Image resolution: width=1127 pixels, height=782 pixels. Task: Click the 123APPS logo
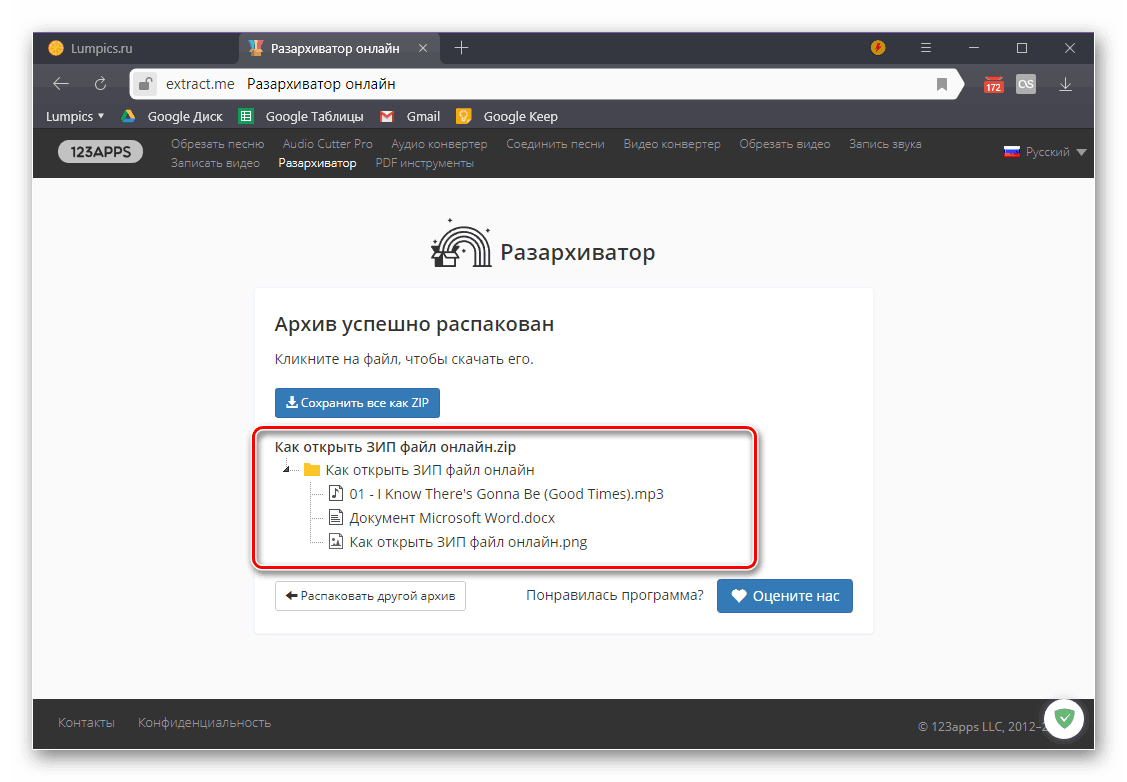click(x=100, y=153)
